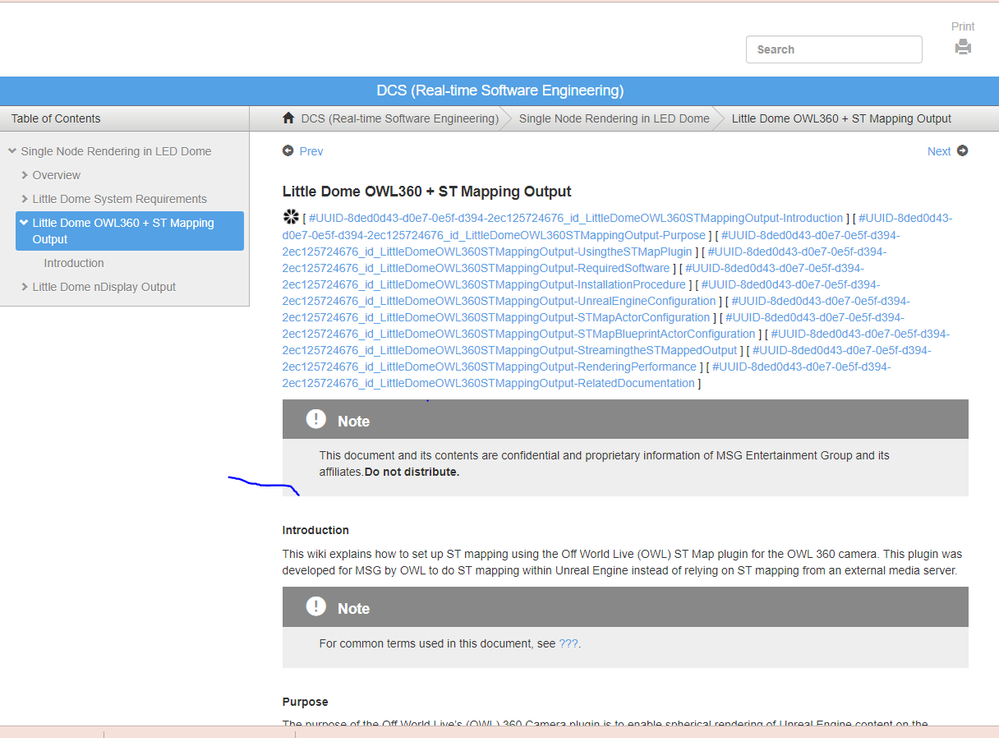The image size is (999, 738).
Task: Follow the STMapBlueprintActorConfiguration anchor link
Action: point(519,334)
